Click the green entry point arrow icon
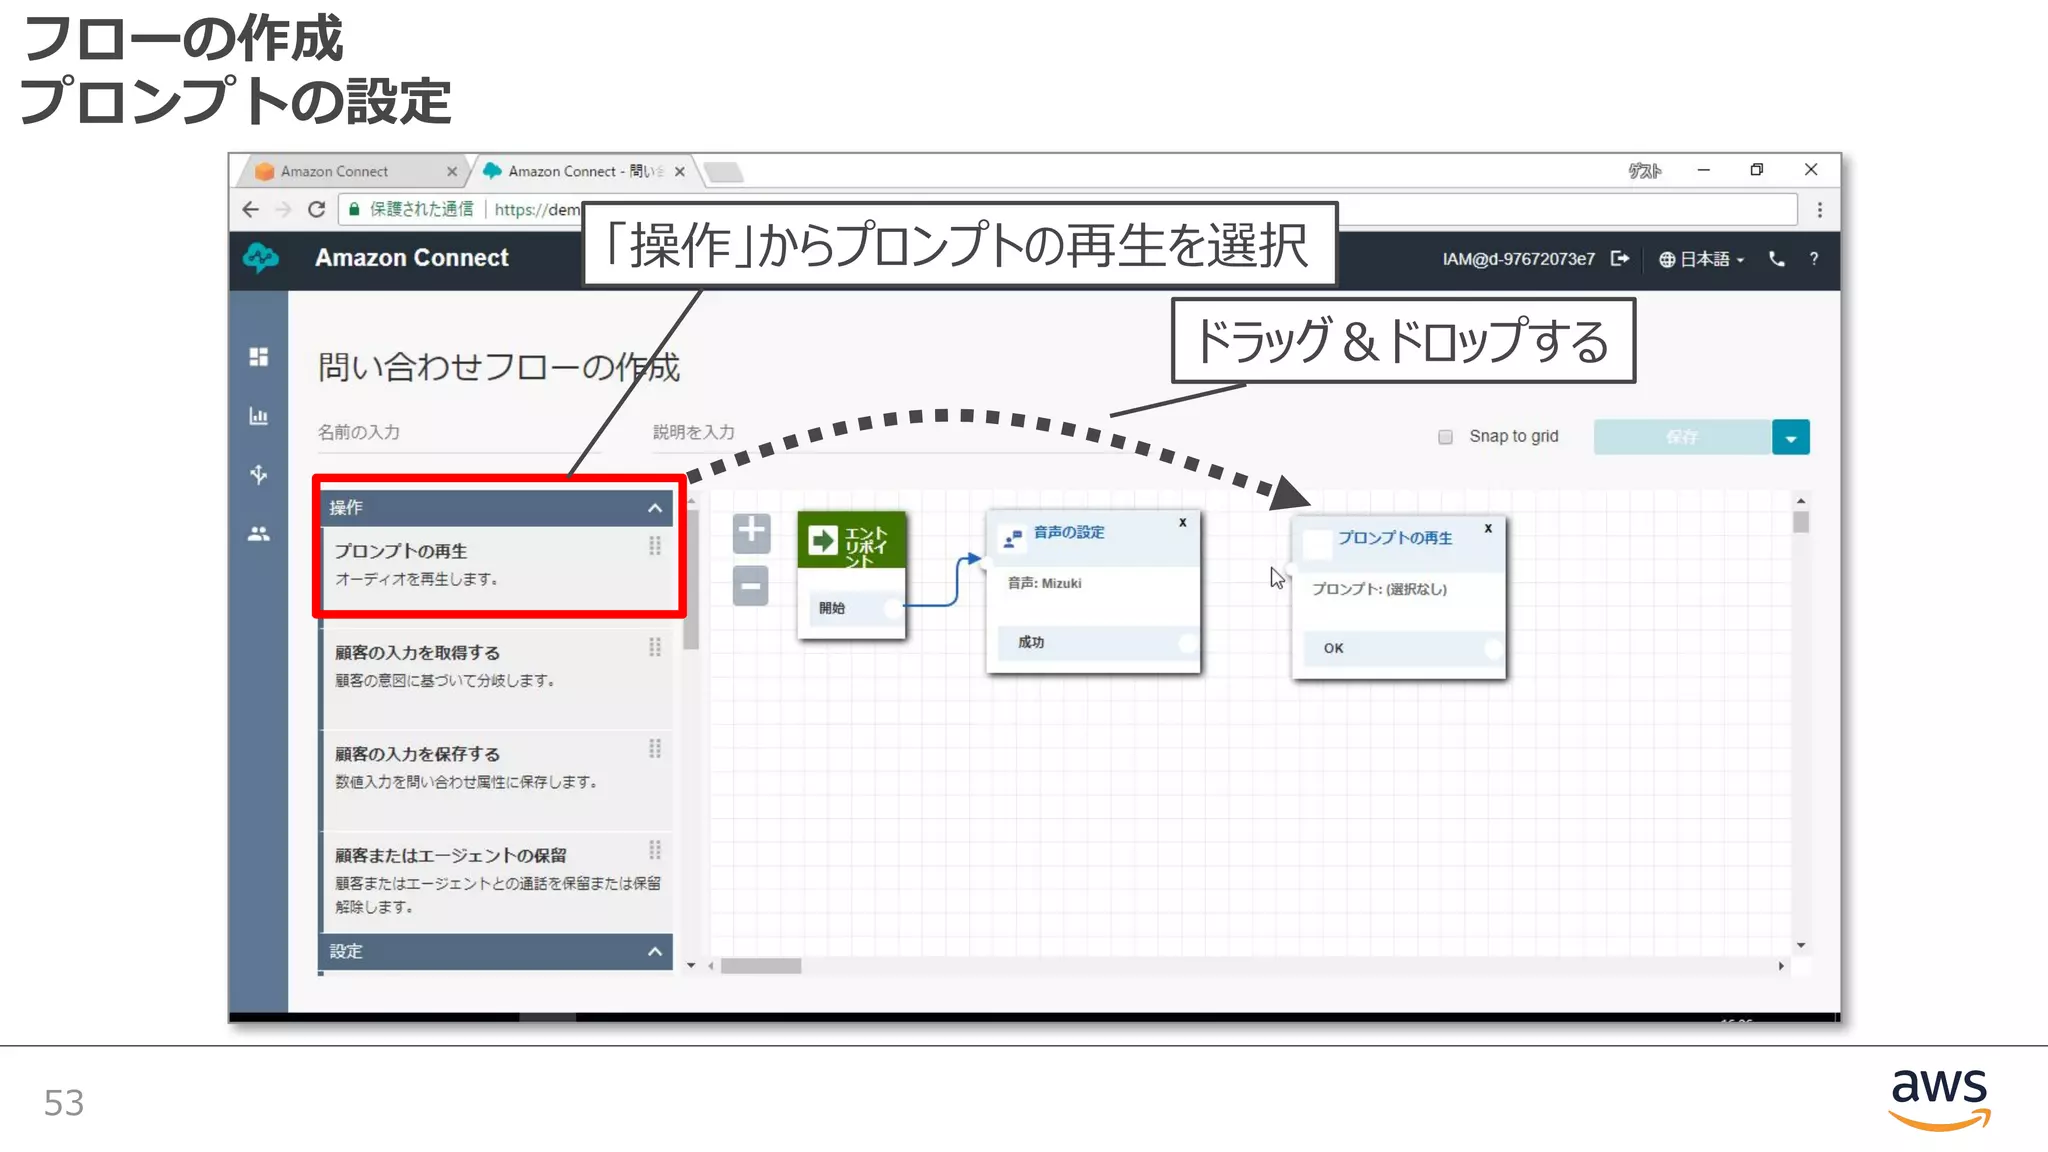Viewport: 2048px width, 1152px height. tap(823, 541)
